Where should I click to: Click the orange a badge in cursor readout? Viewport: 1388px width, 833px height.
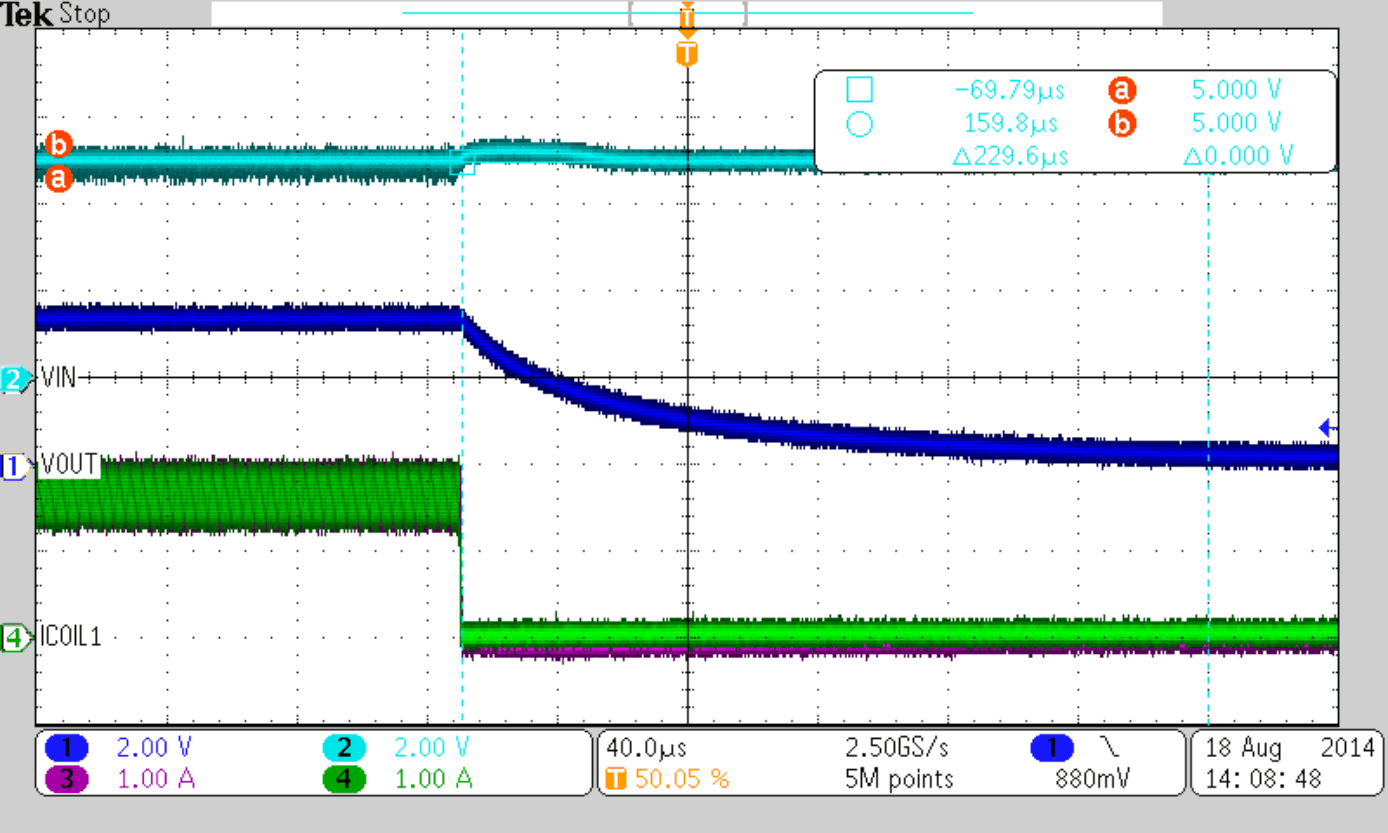pos(1122,91)
